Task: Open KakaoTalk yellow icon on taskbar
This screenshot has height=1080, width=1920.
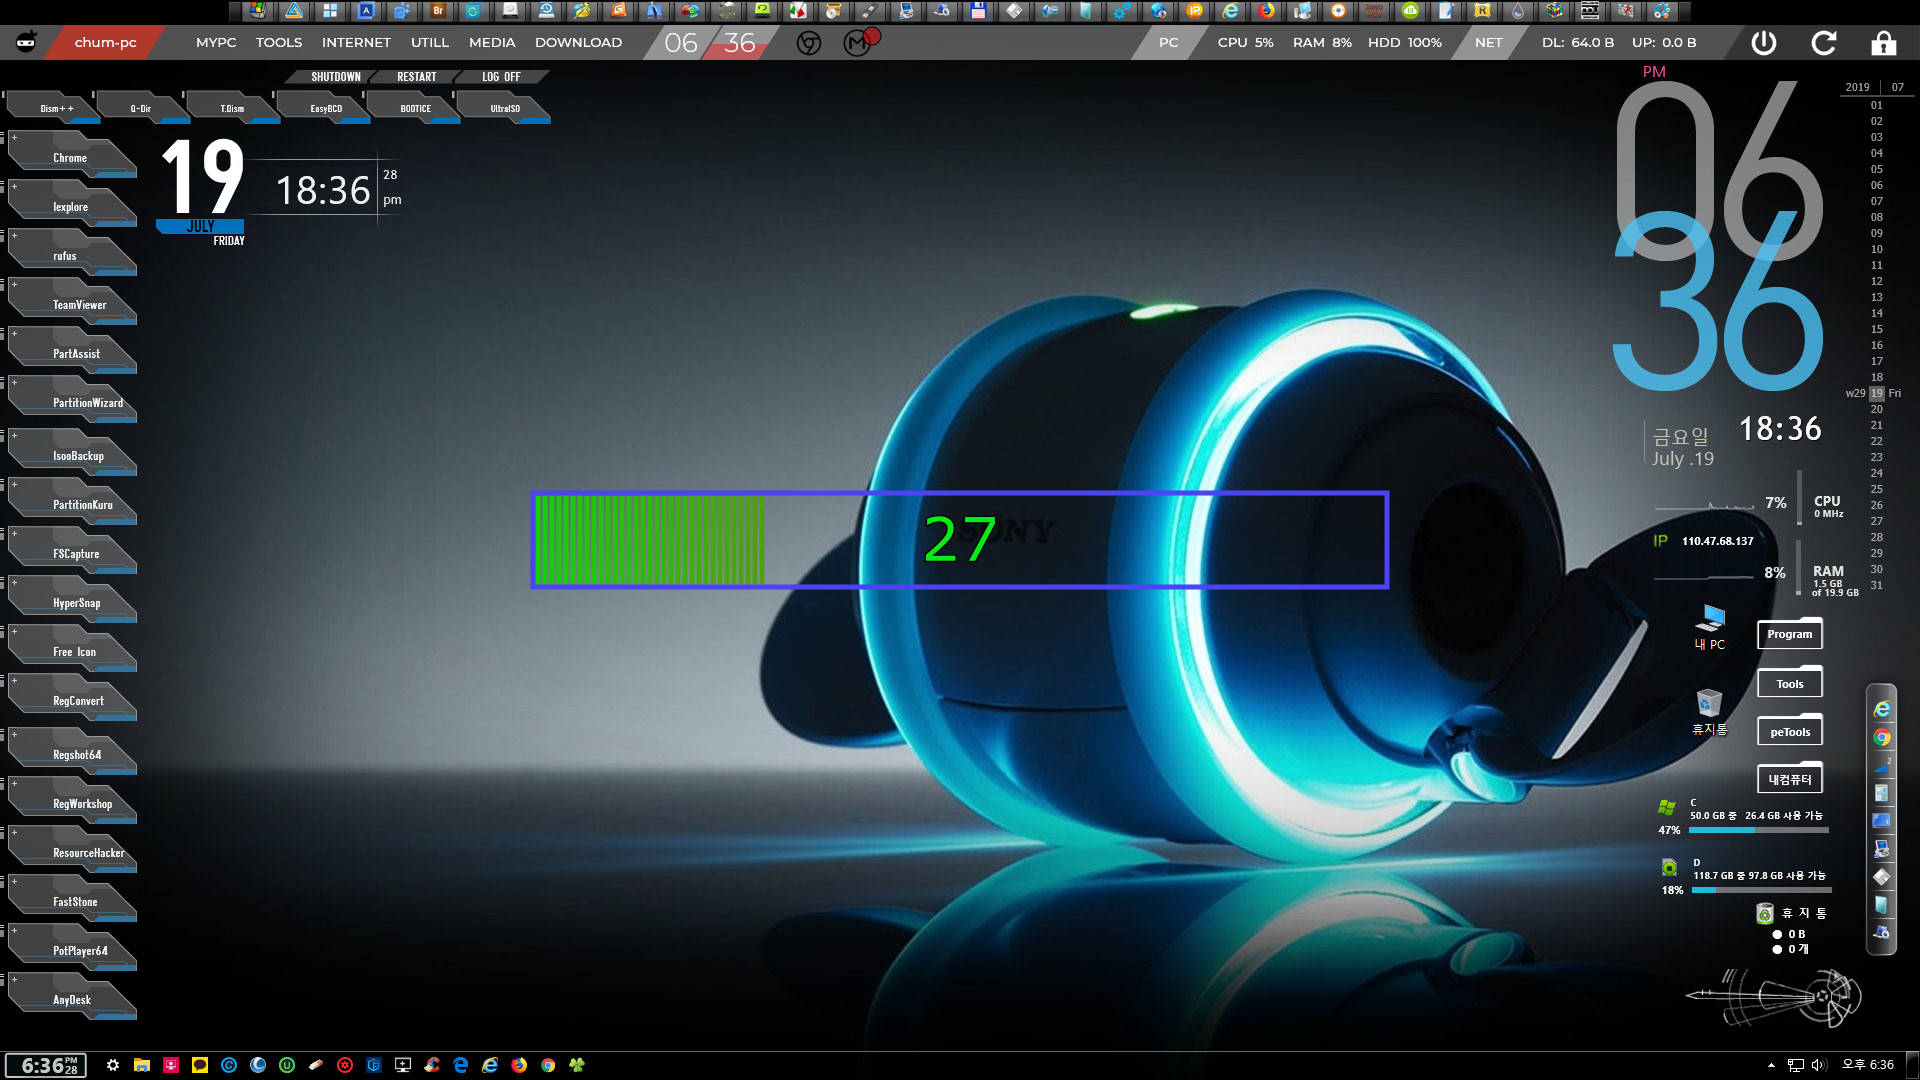Action: pyautogui.click(x=200, y=1065)
